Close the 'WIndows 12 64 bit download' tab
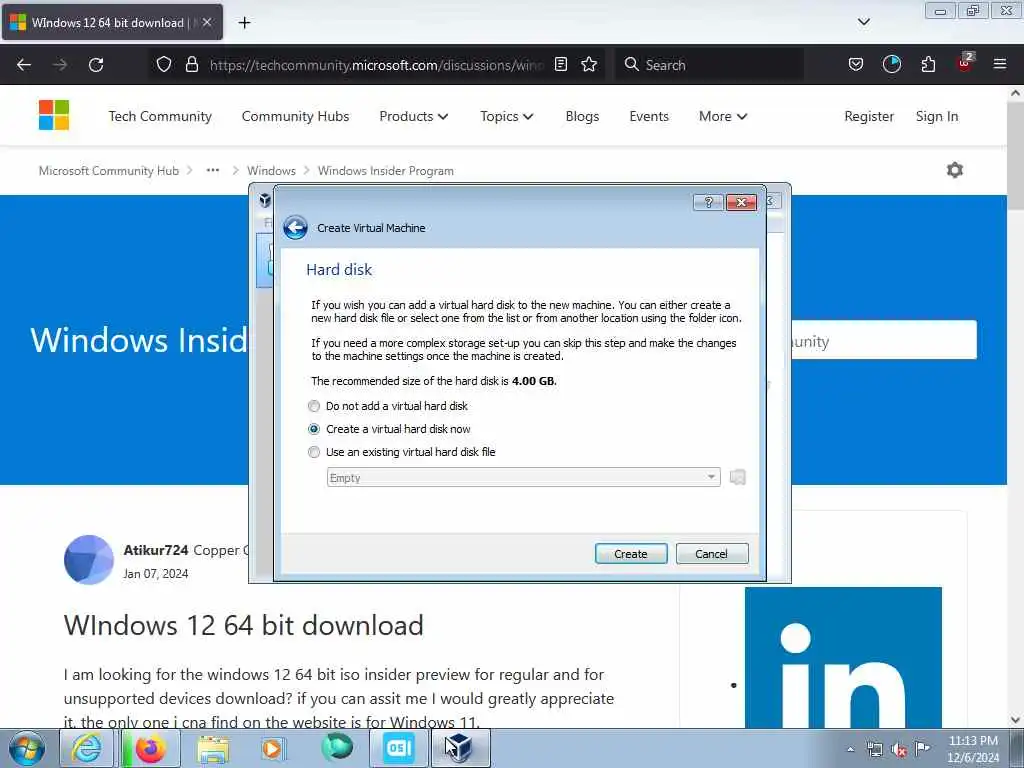 click(207, 22)
